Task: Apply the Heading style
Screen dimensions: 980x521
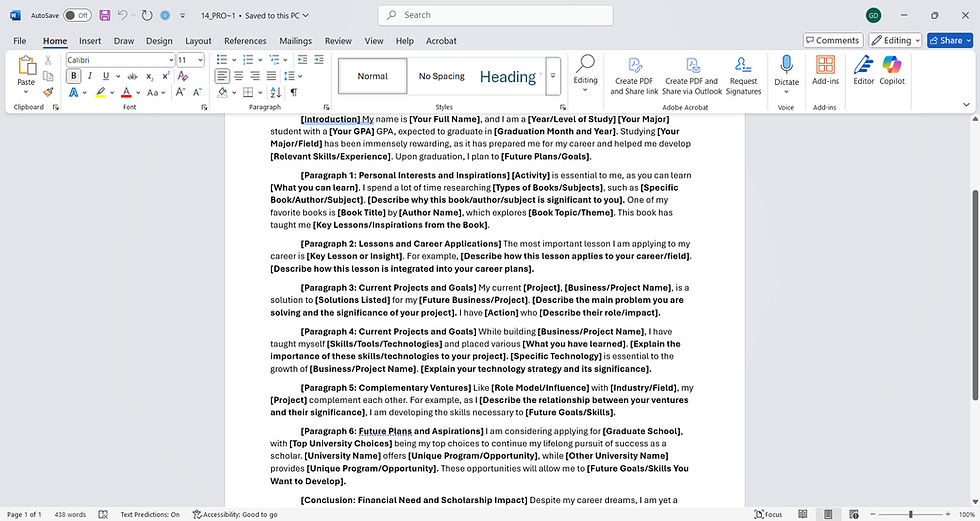Action: pos(508,76)
